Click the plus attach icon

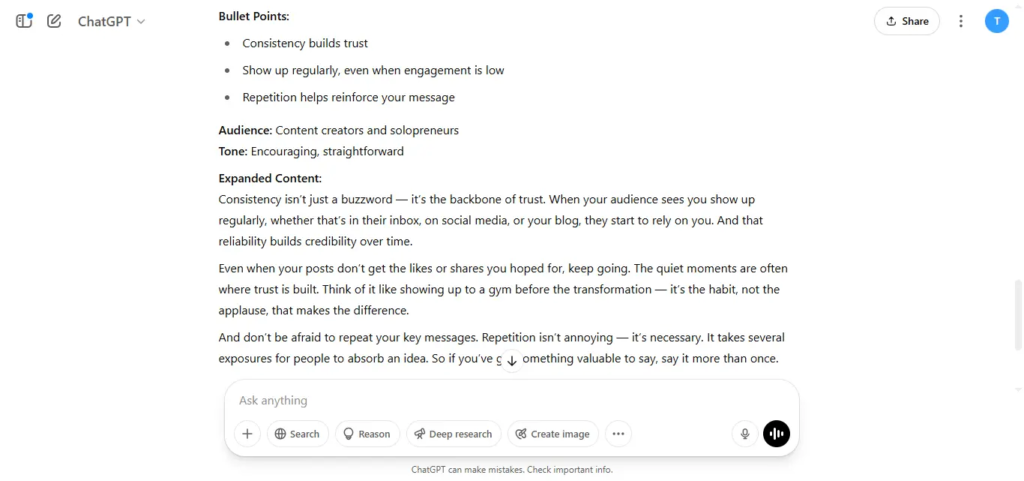click(x=248, y=434)
